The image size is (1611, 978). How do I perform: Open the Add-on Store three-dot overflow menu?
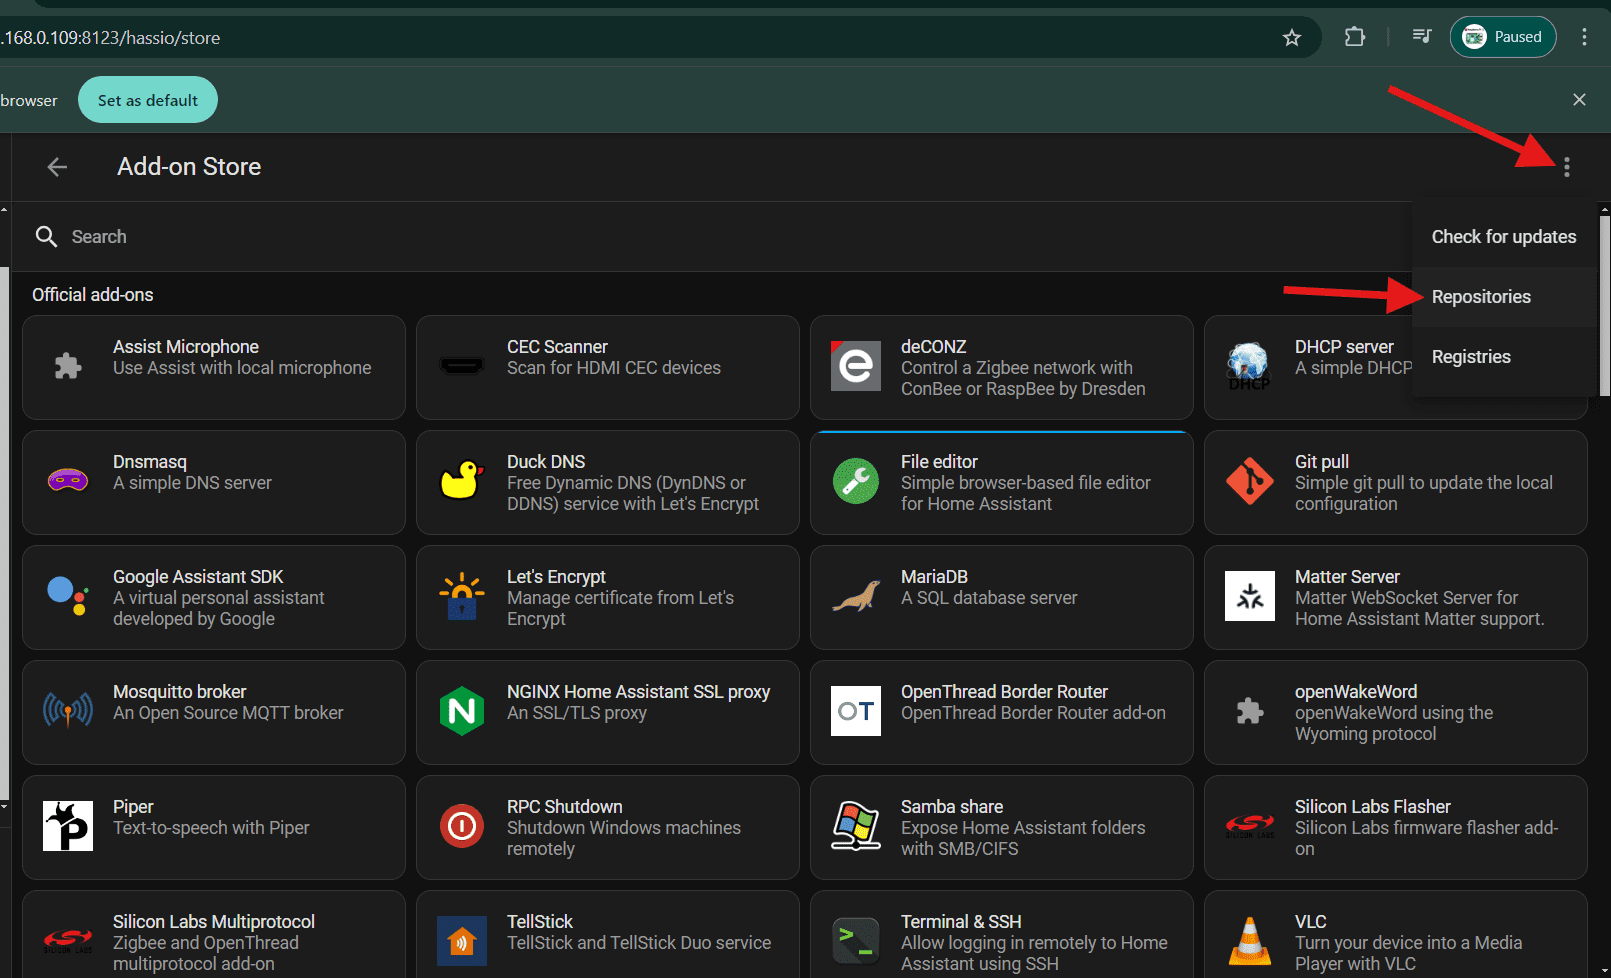click(x=1566, y=167)
